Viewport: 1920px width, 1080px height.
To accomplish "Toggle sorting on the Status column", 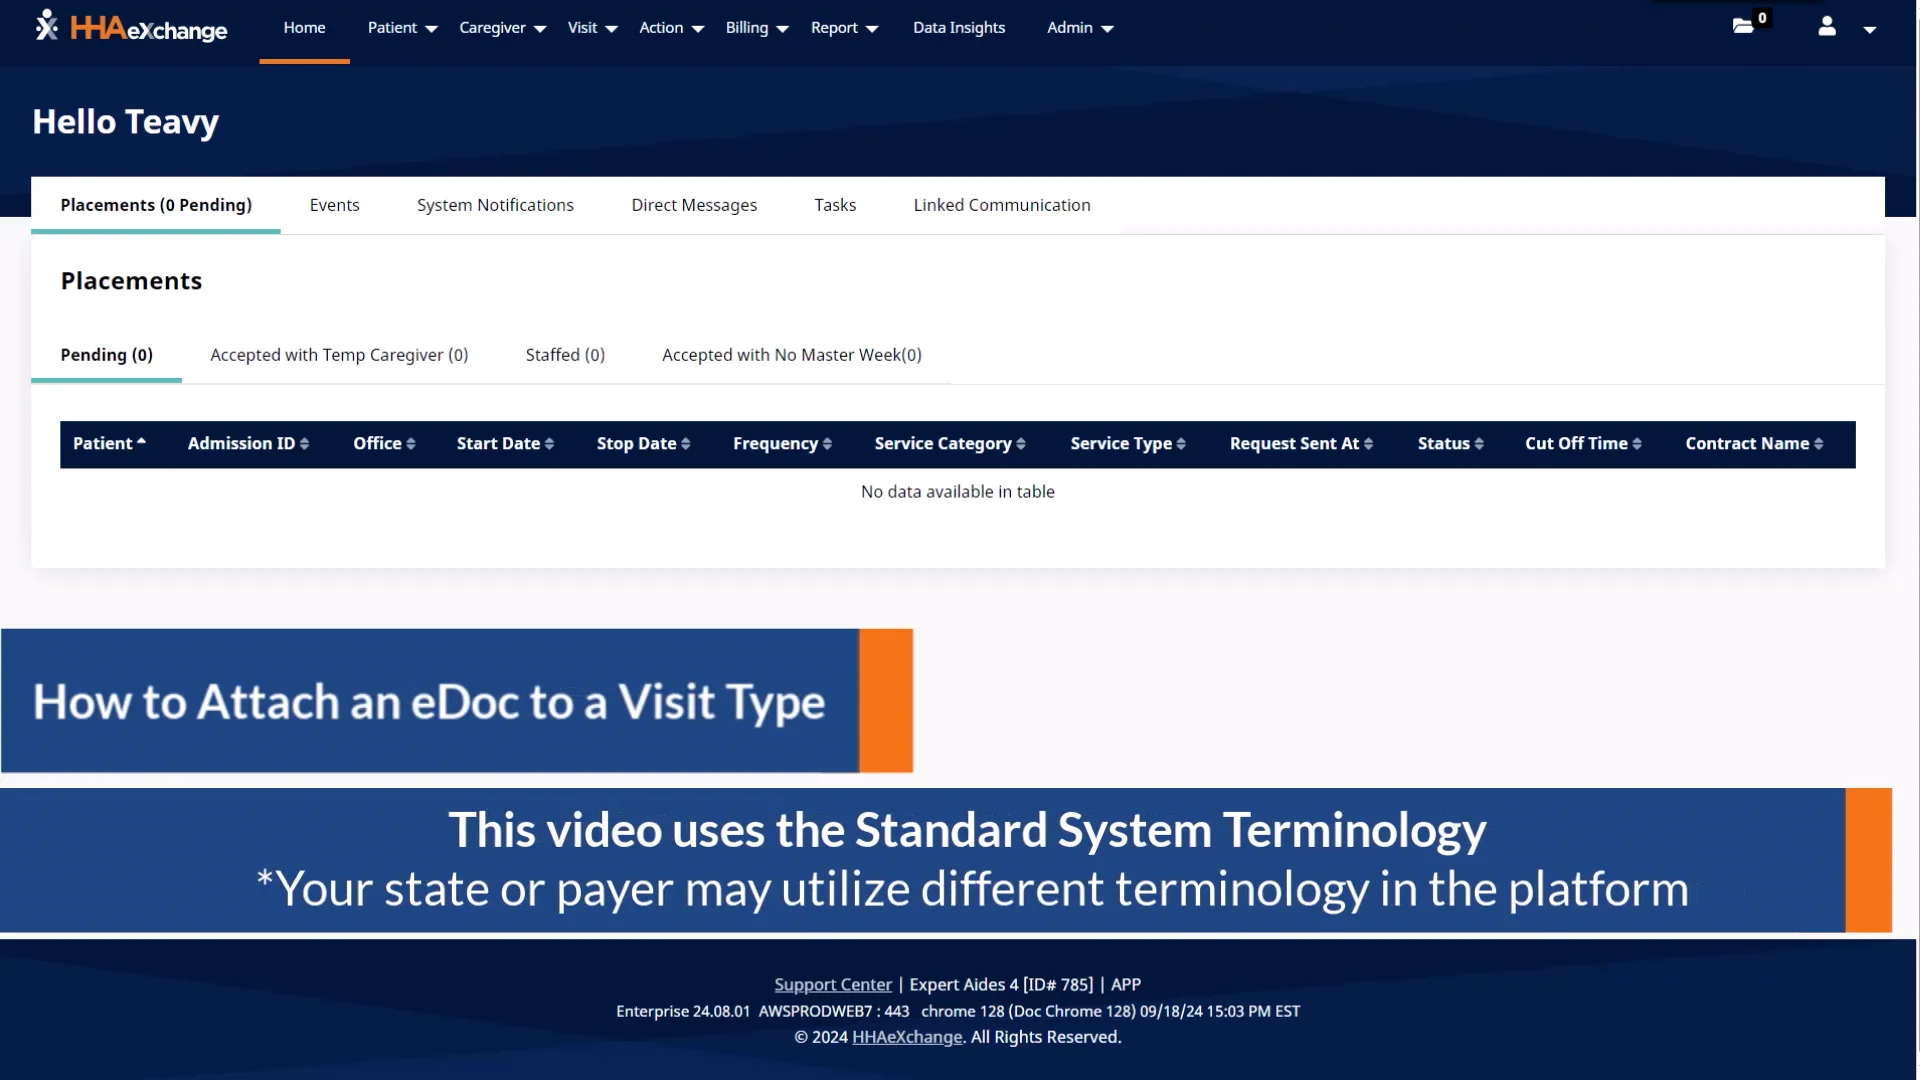I will (x=1479, y=443).
